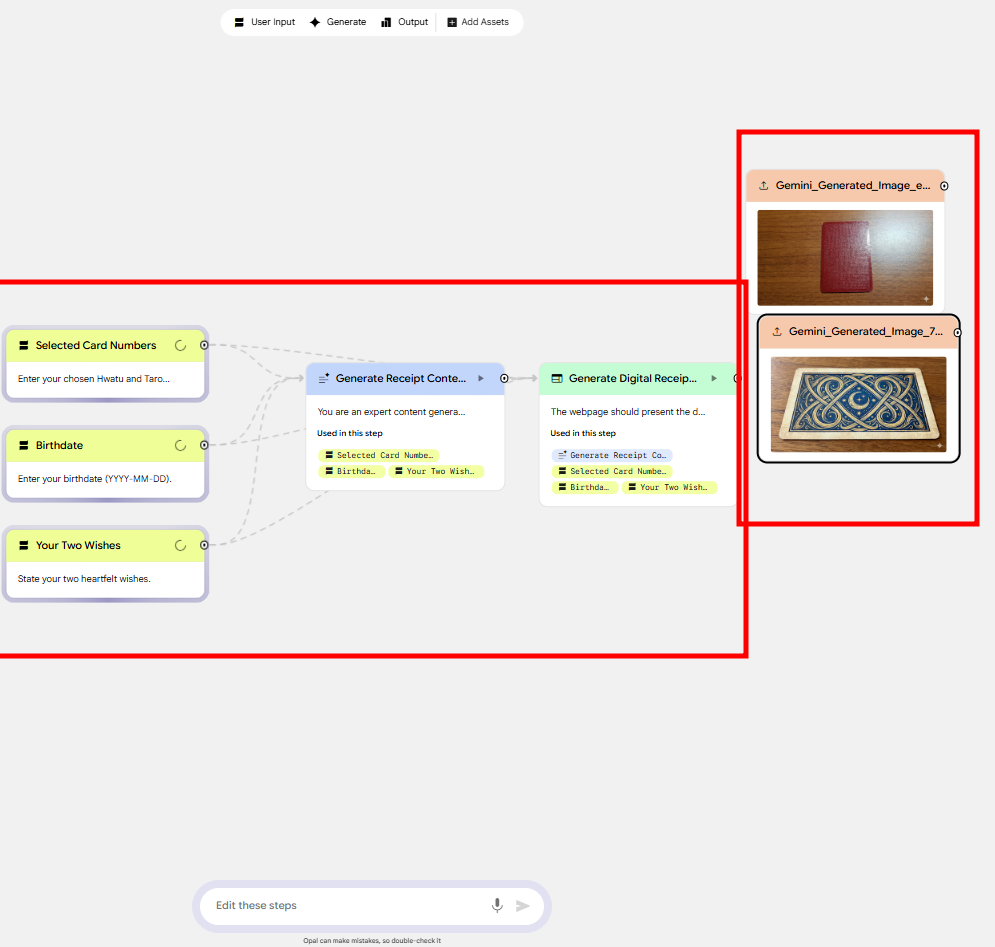The image size is (995, 947).
Task: Click Birthda chip in Generate Receipt Content
Action: [x=351, y=471]
